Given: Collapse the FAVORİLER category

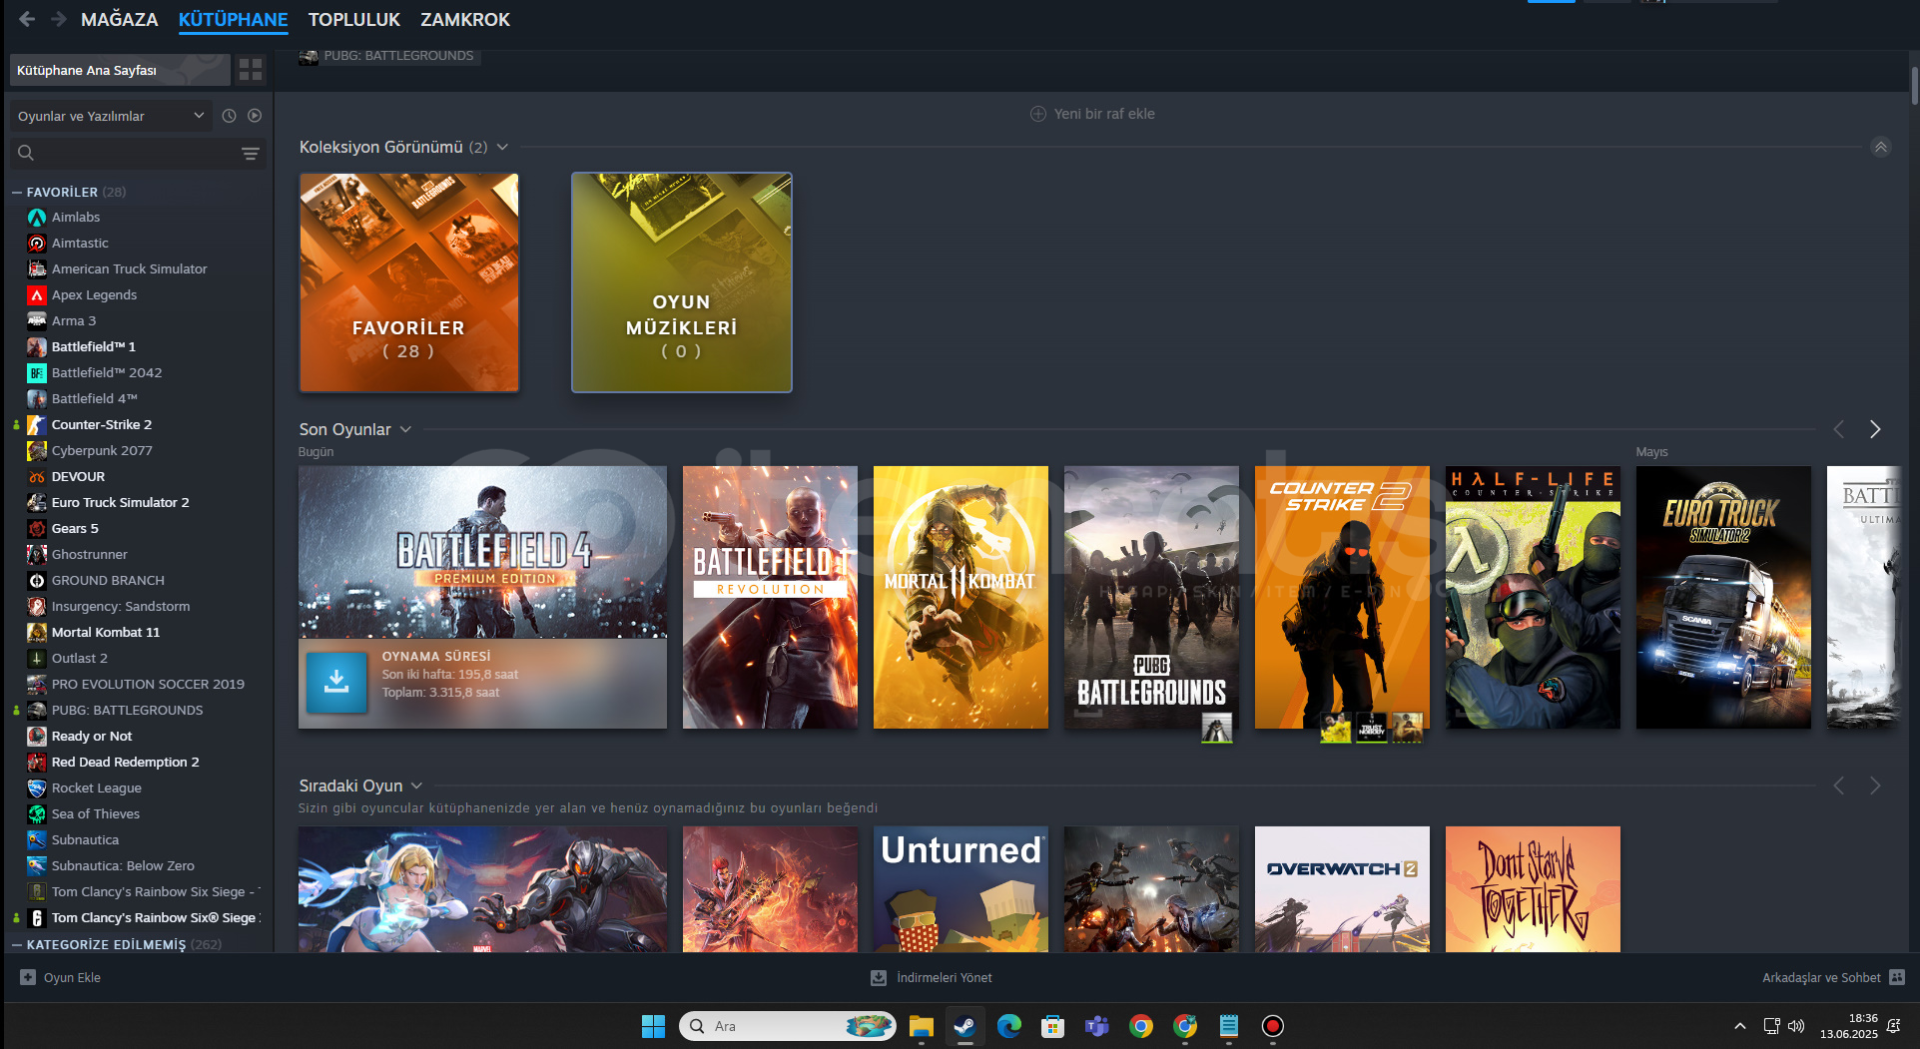Looking at the screenshot, I should click(17, 192).
